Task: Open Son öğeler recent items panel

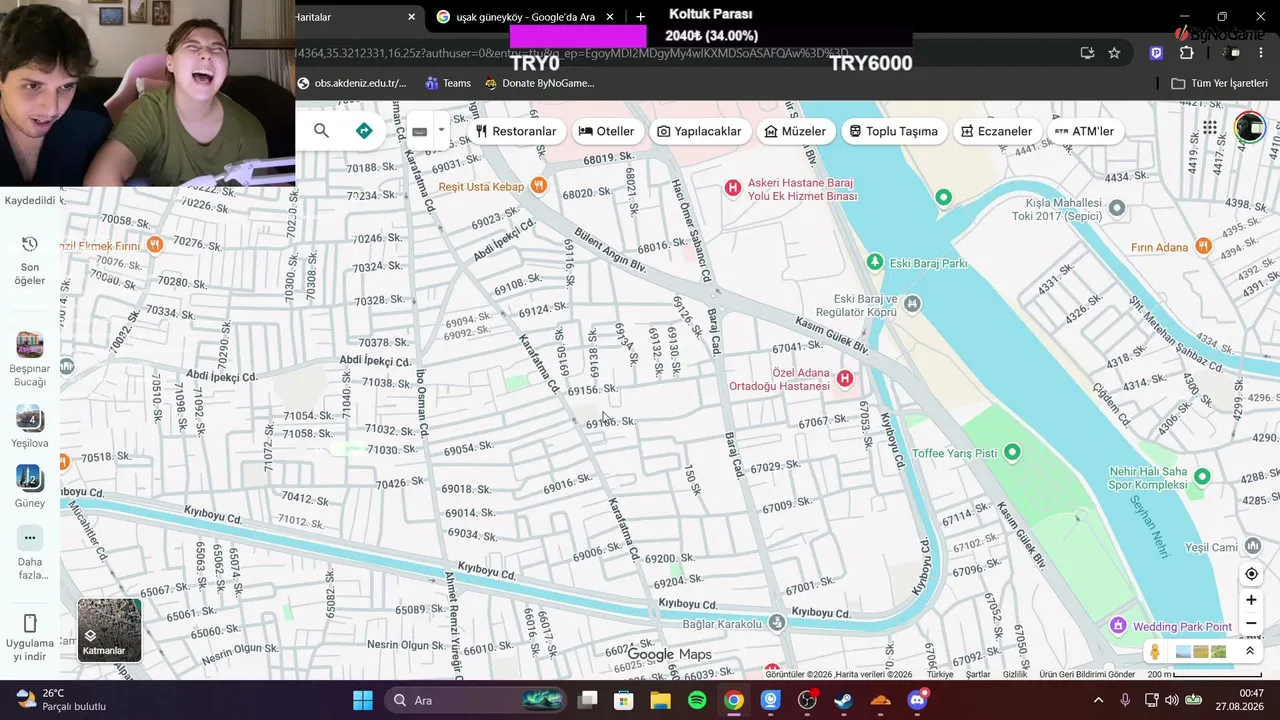Action: click(x=30, y=259)
